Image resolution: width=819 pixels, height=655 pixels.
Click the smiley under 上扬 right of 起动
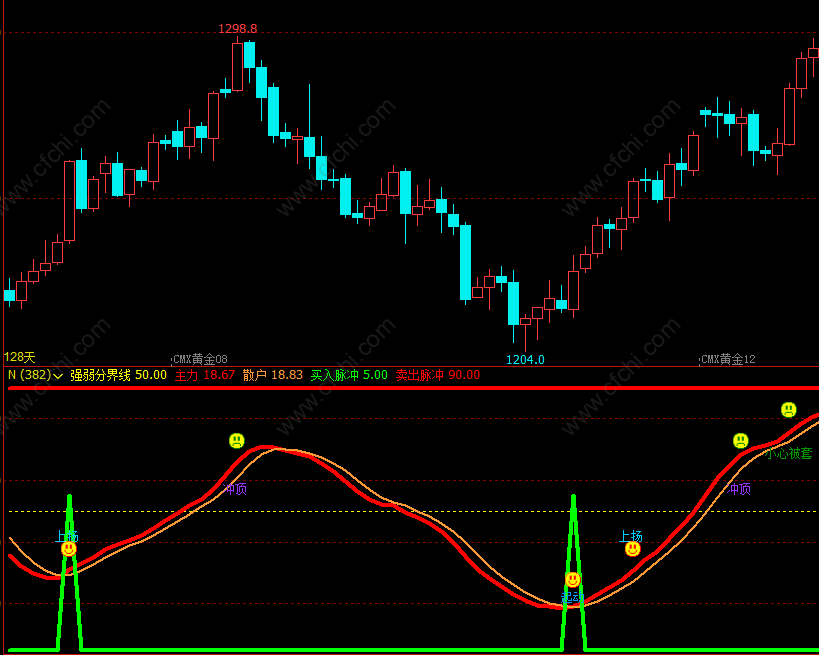coord(633,549)
